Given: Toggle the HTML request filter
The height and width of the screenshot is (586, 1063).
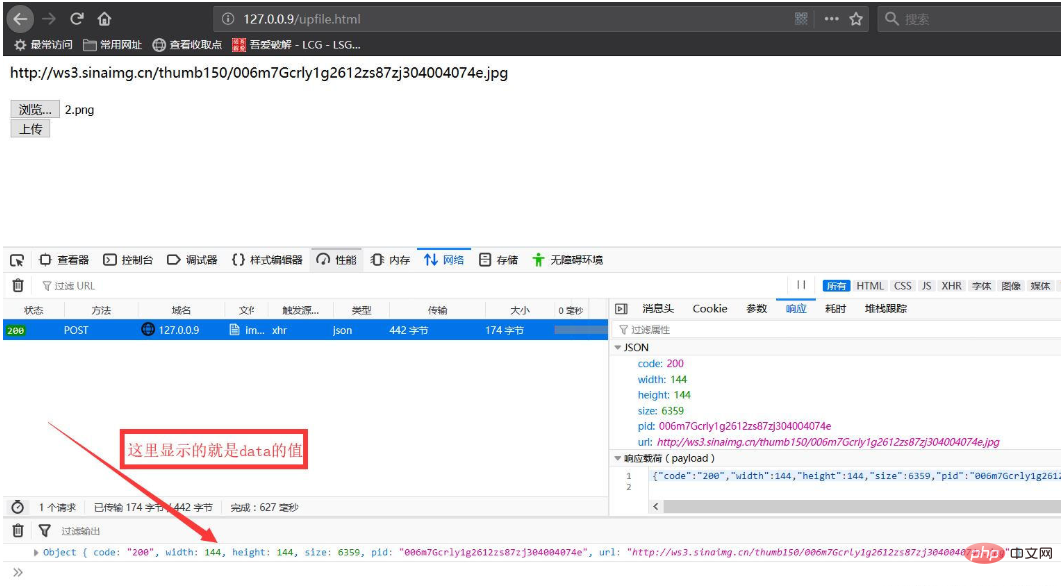Looking at the screenshot, I should click(870, 286).
